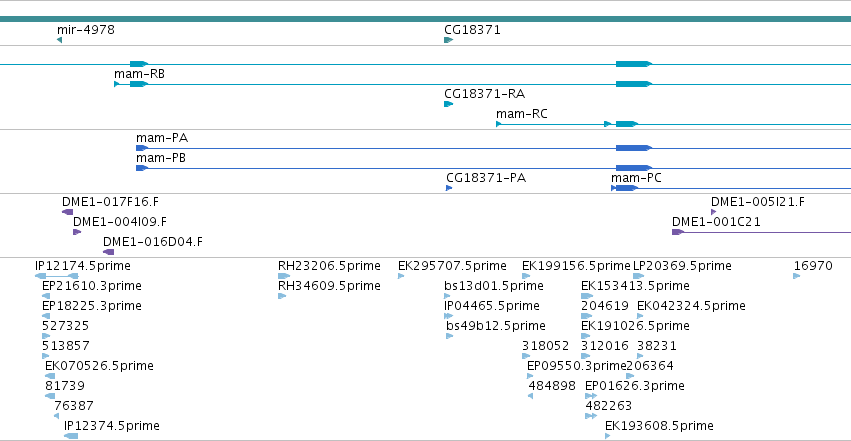
Task: Click EST bs13d01.5prime
Action: [x=493, y=286]
